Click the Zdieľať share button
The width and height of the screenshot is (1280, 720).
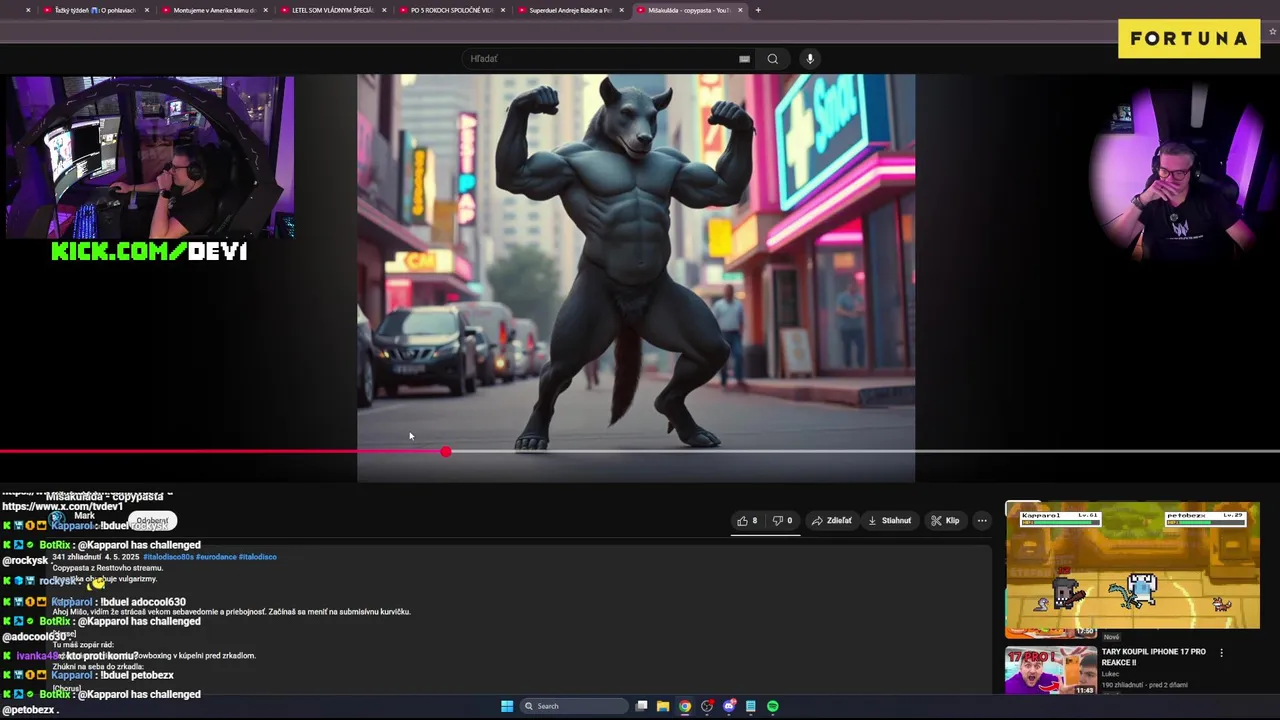[x=832, y=520]
